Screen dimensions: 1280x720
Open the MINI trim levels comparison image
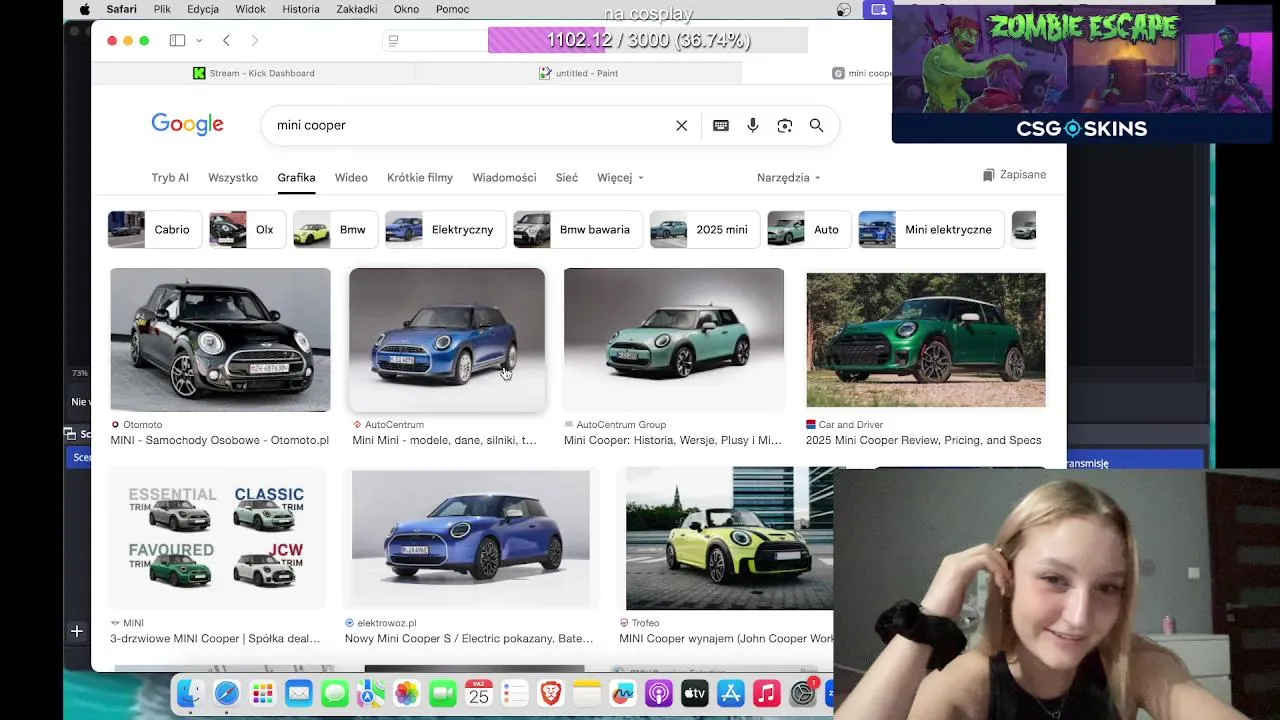(217, 538)
